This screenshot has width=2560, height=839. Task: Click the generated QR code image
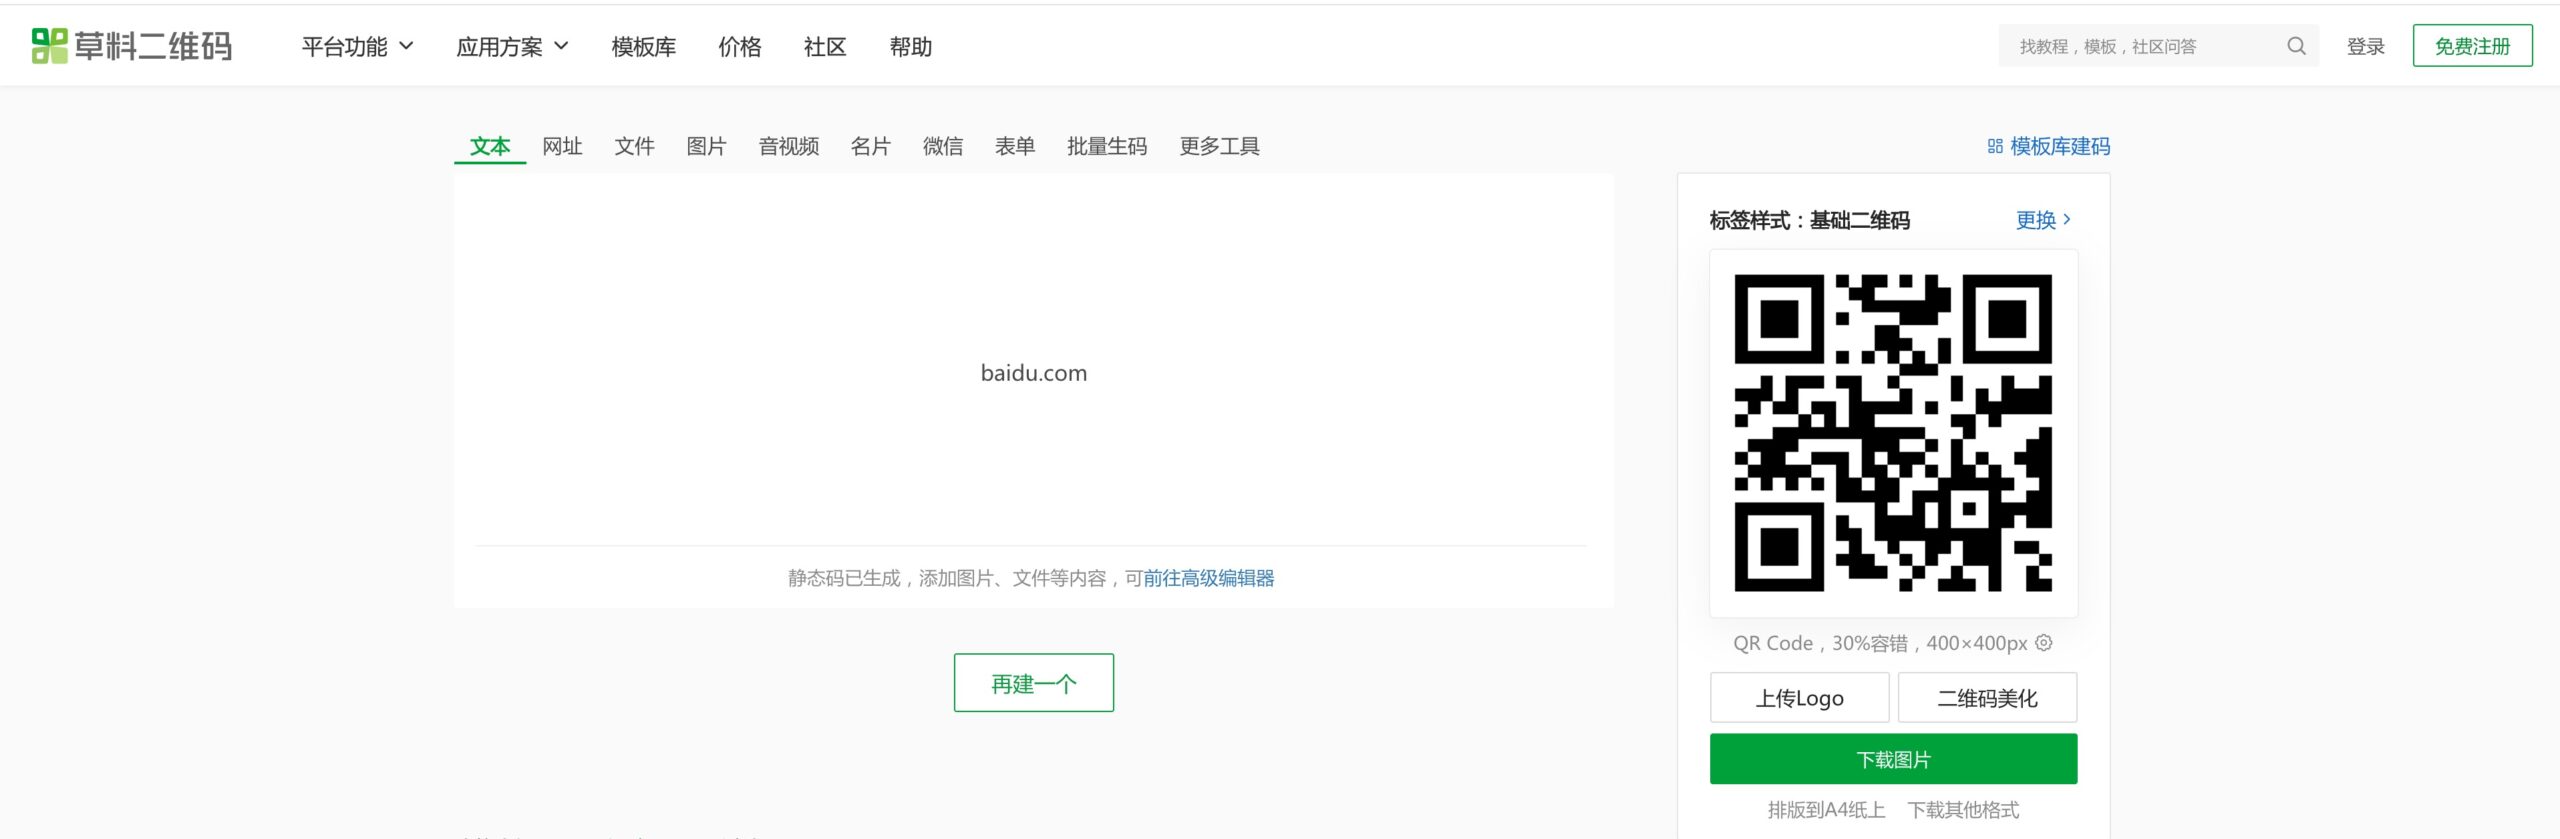point(1893,433)
